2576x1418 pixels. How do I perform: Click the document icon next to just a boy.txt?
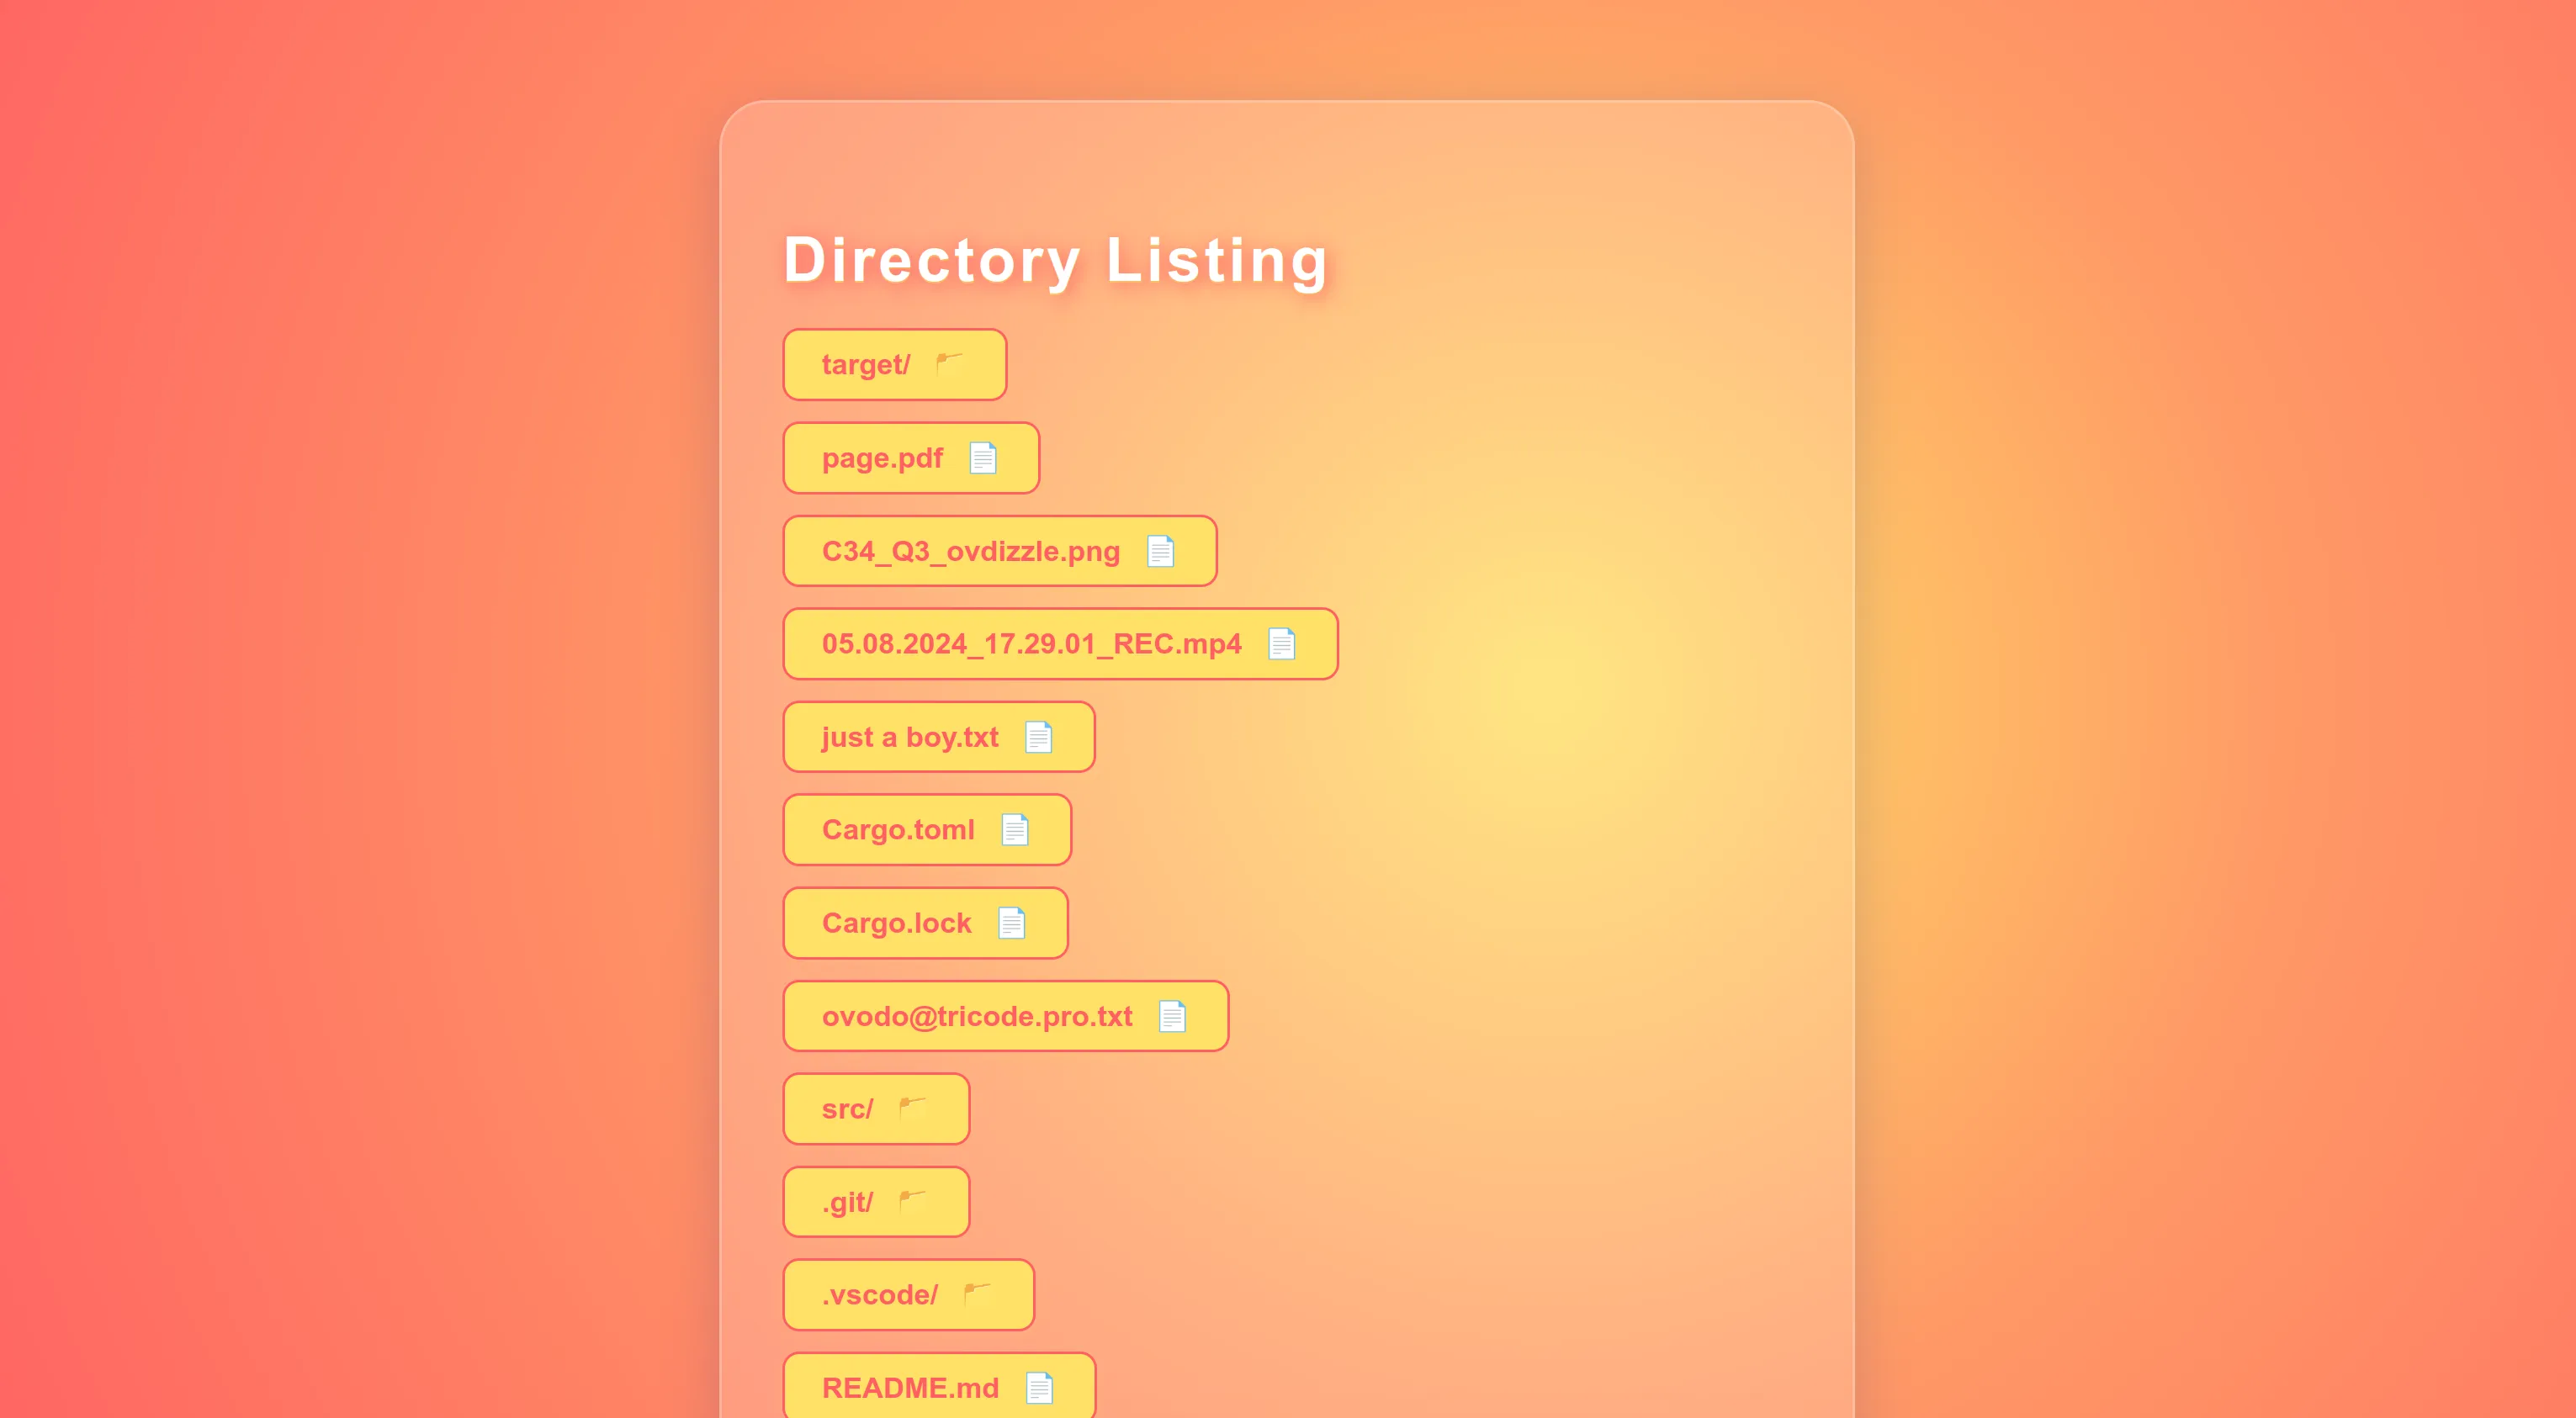point(1038,737)
